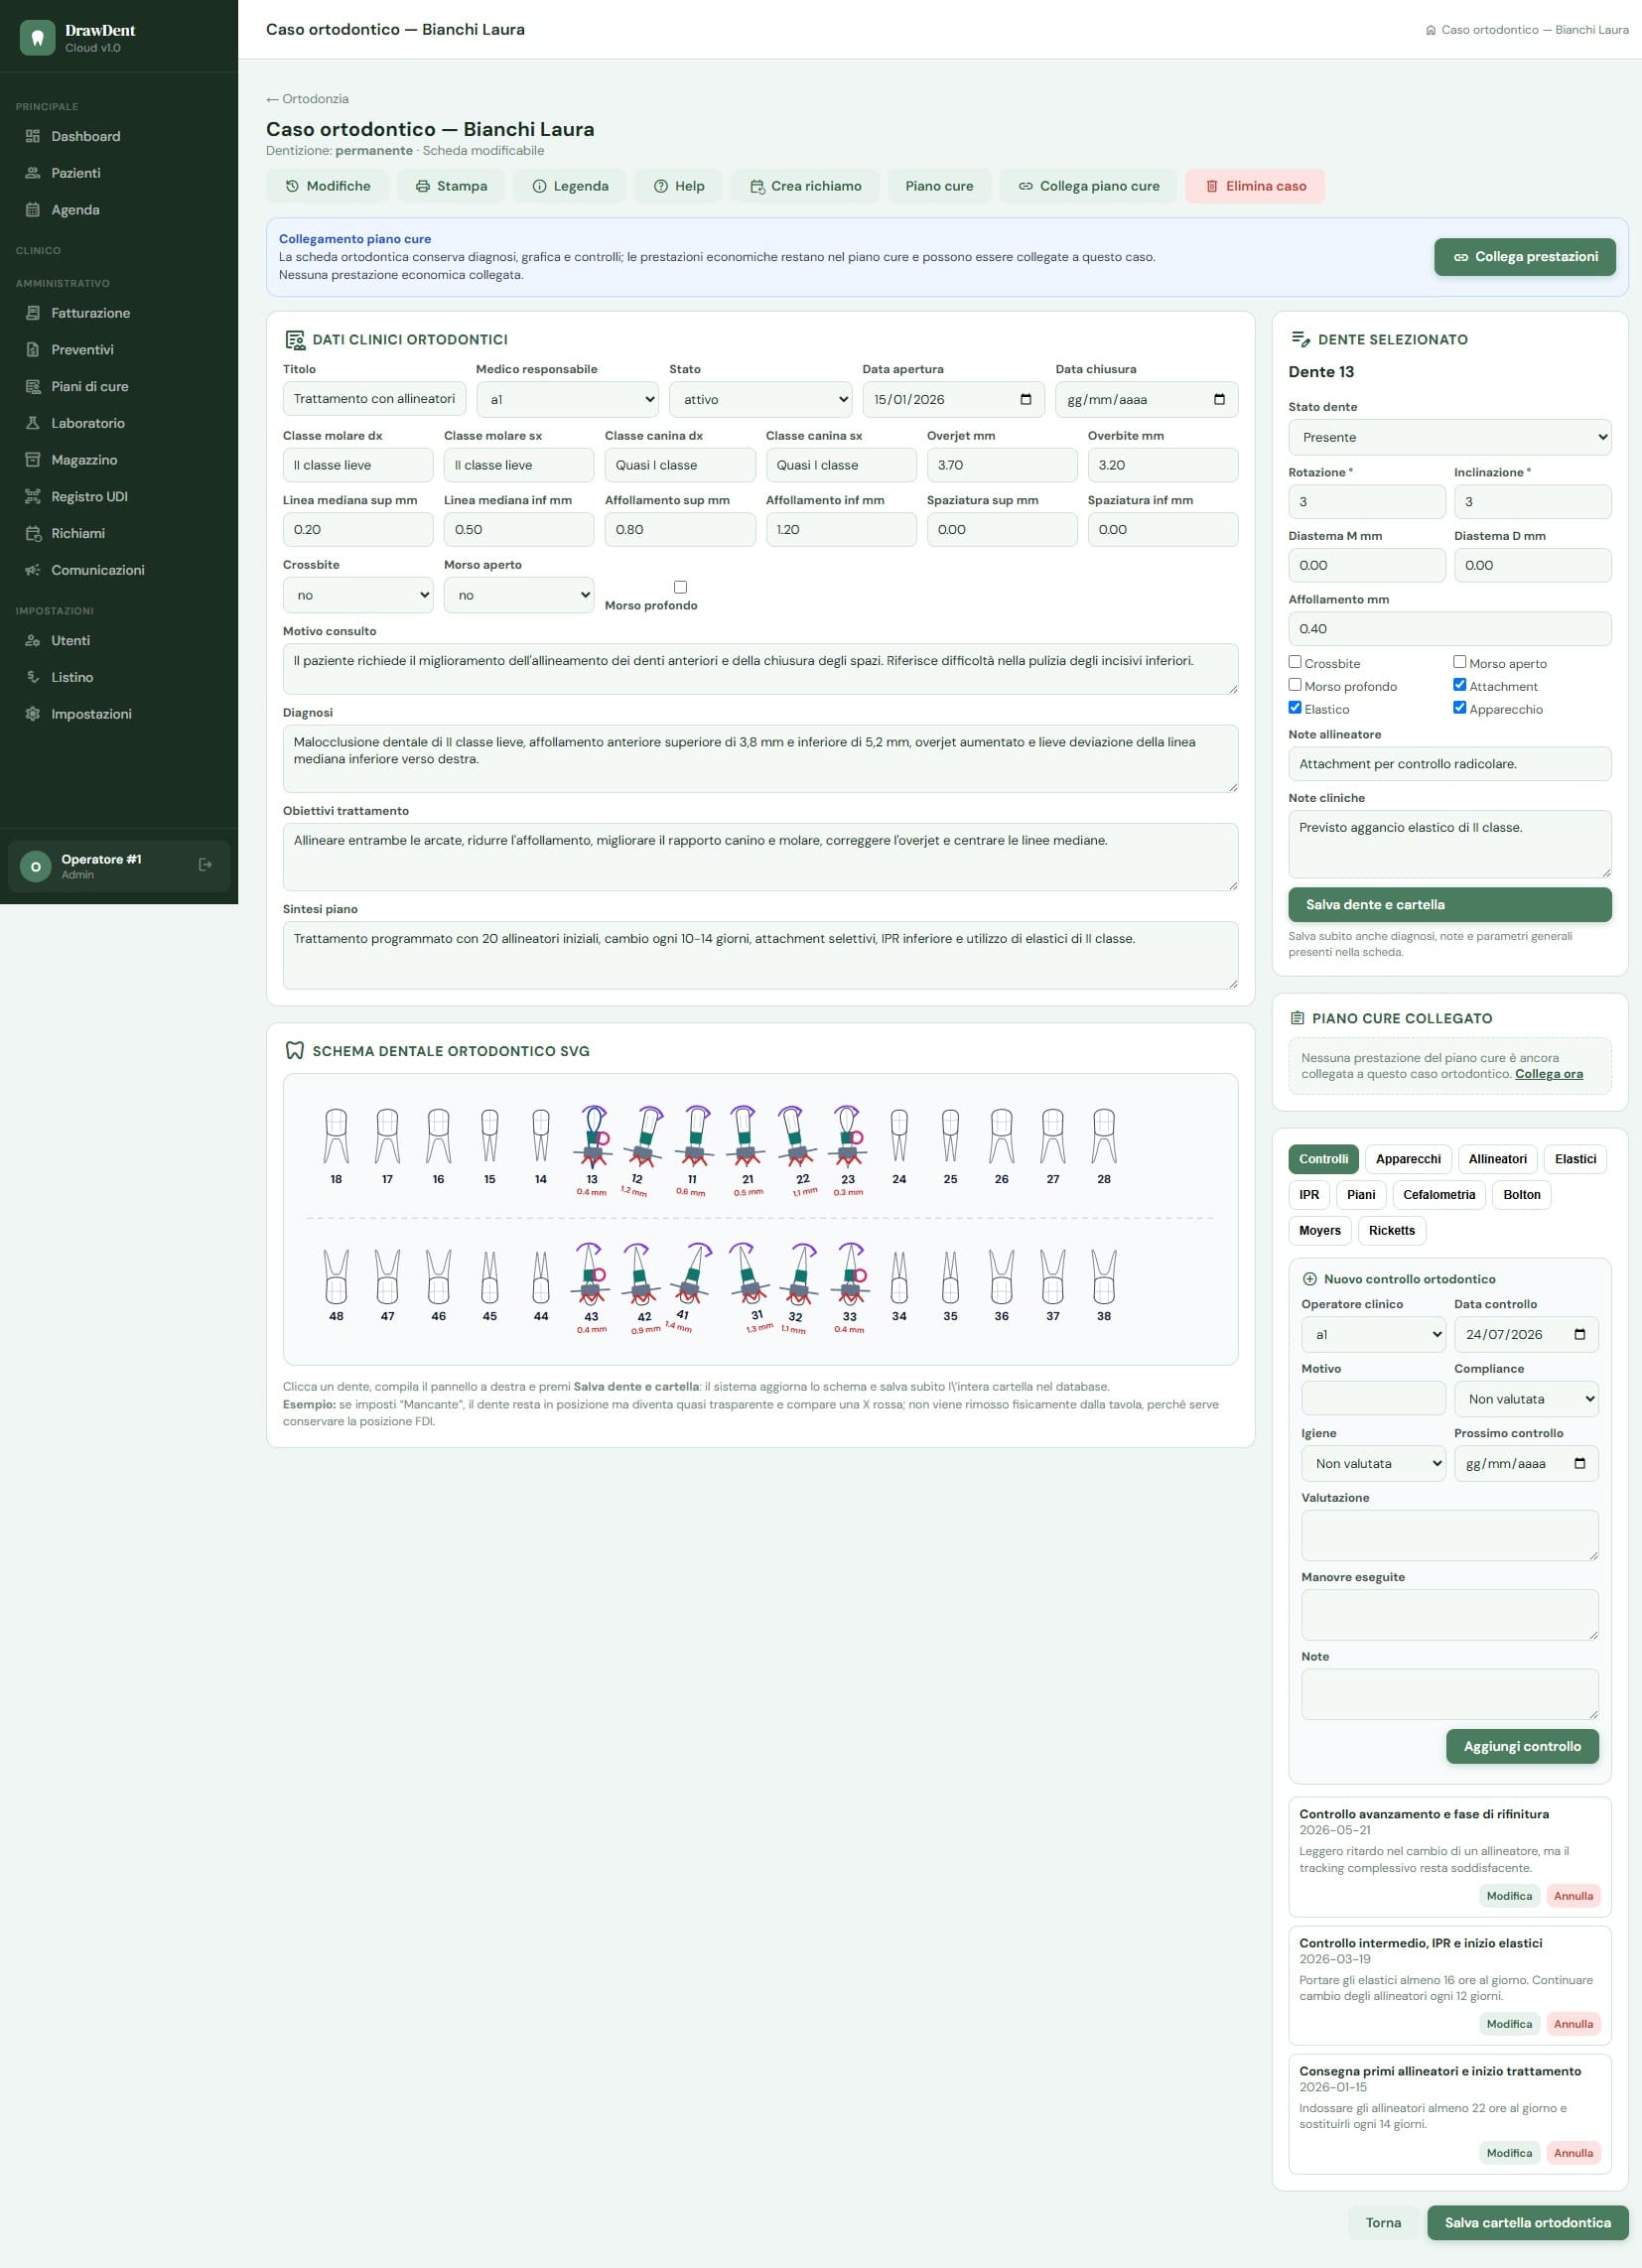Click Annulla on the 2026-01-15 control
The height and width of the screenshot is (2268, 1642).
pos(1573,2153)
